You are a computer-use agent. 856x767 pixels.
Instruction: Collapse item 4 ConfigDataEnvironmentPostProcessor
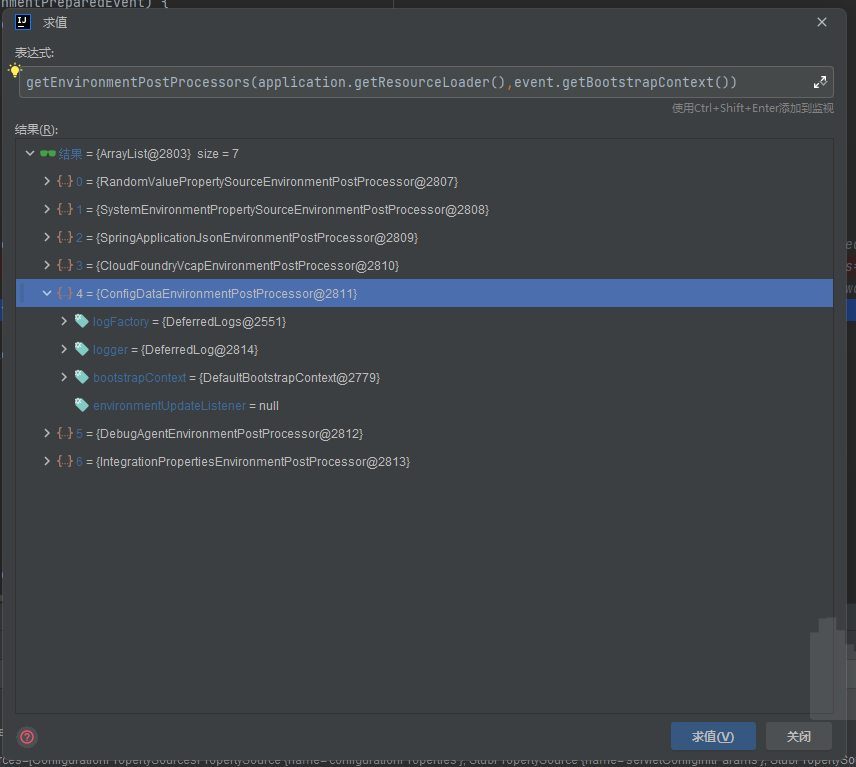(x=46, y=293)
